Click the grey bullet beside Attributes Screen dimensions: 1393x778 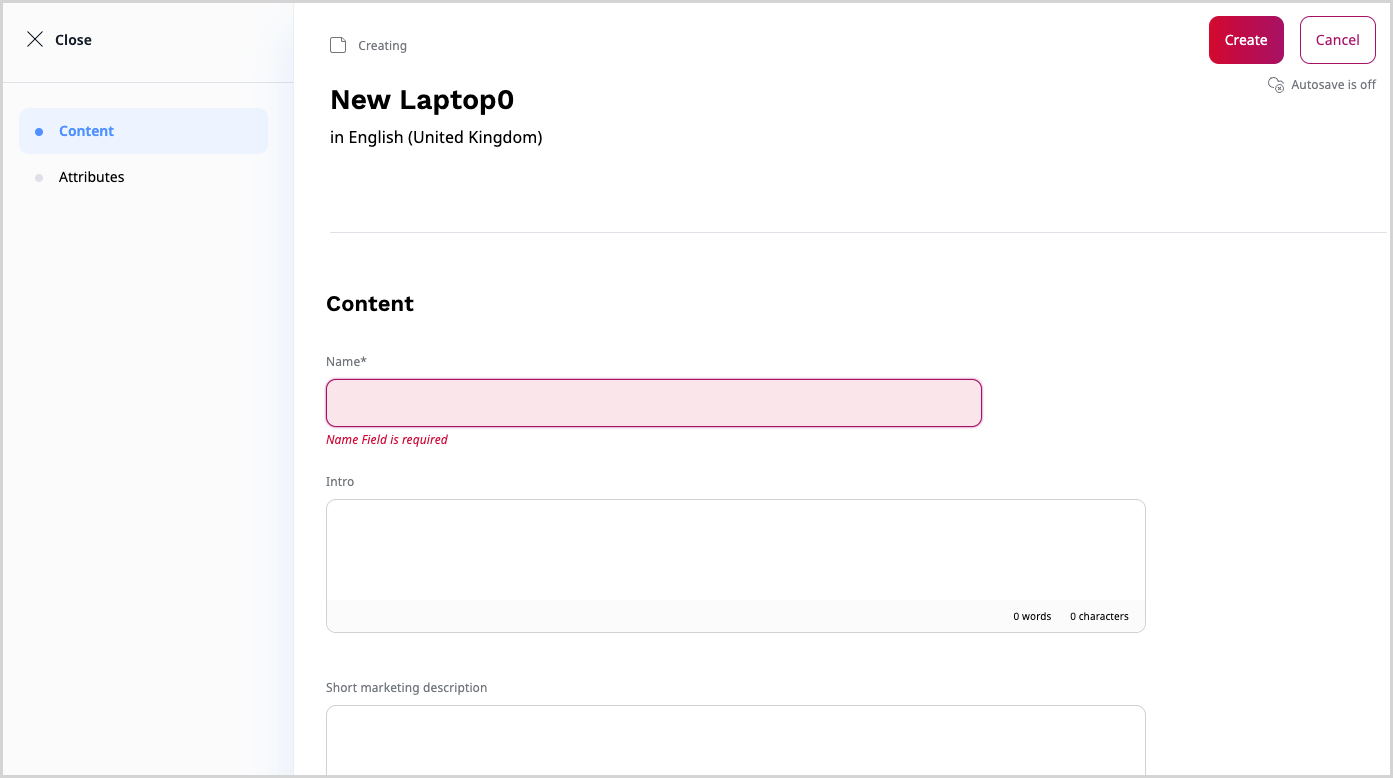[x=39, y=178]
